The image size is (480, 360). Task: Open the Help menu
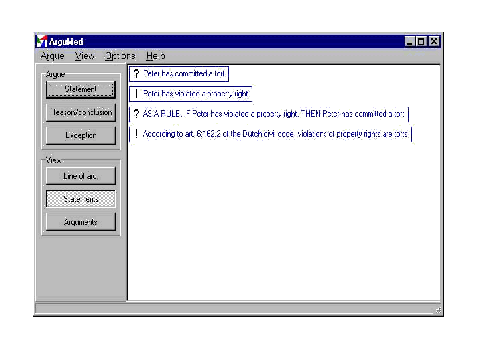tap(155, 56)
